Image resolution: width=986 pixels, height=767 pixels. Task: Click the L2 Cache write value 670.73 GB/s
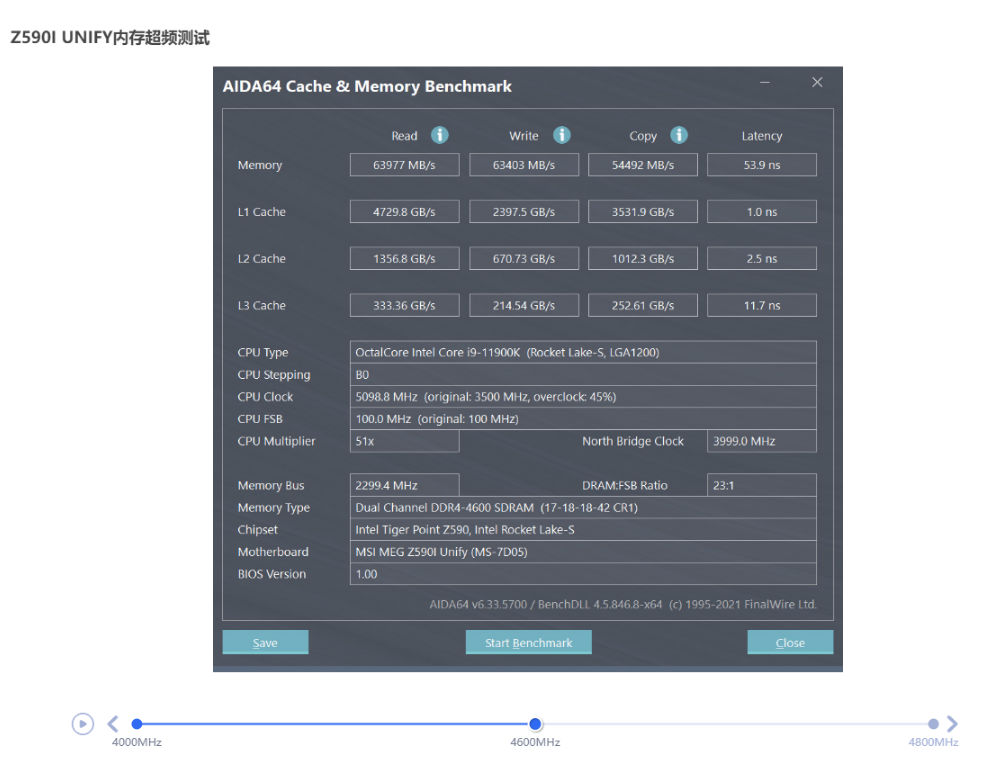tap(524, 258)
